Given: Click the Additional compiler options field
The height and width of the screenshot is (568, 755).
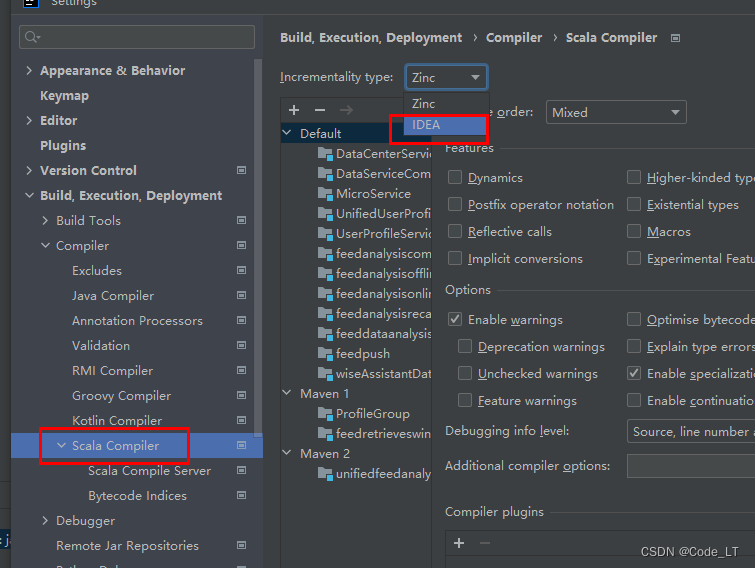Looking at the screenshot, I should pos(691,466).
